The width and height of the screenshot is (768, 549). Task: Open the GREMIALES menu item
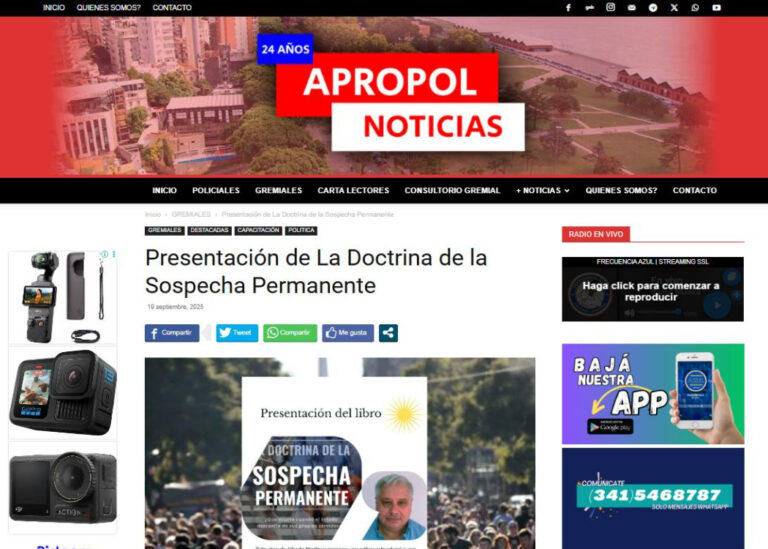279,191
